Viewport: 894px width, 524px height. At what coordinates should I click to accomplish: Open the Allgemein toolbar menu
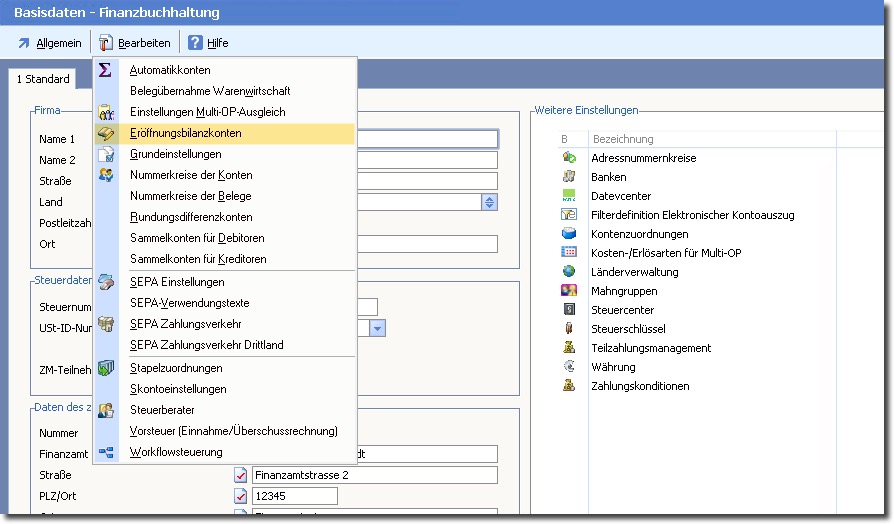coord(50,43)
